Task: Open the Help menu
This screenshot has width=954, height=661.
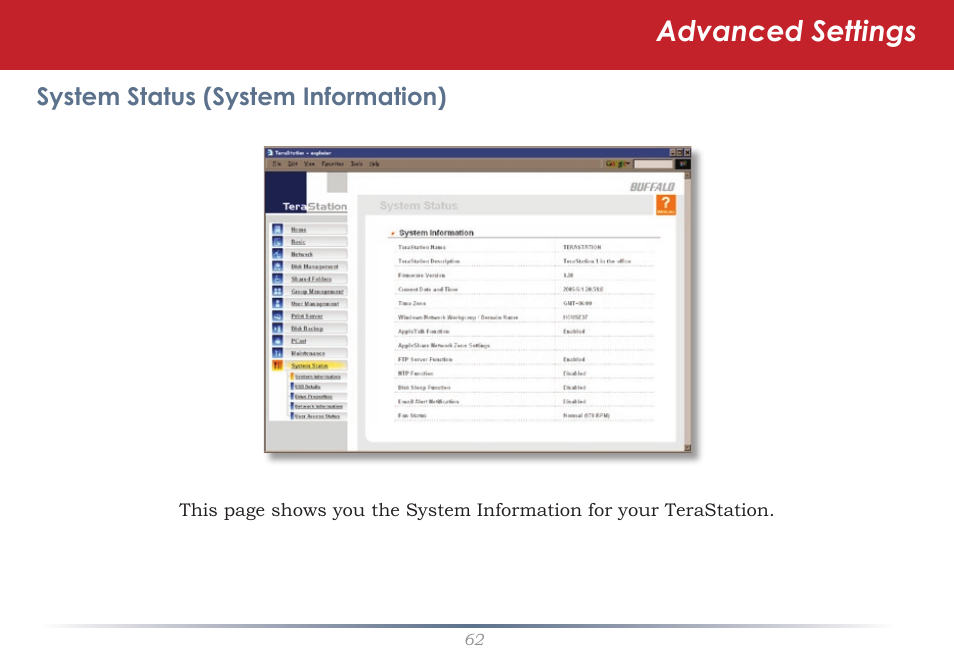Action: click(374, 164)
